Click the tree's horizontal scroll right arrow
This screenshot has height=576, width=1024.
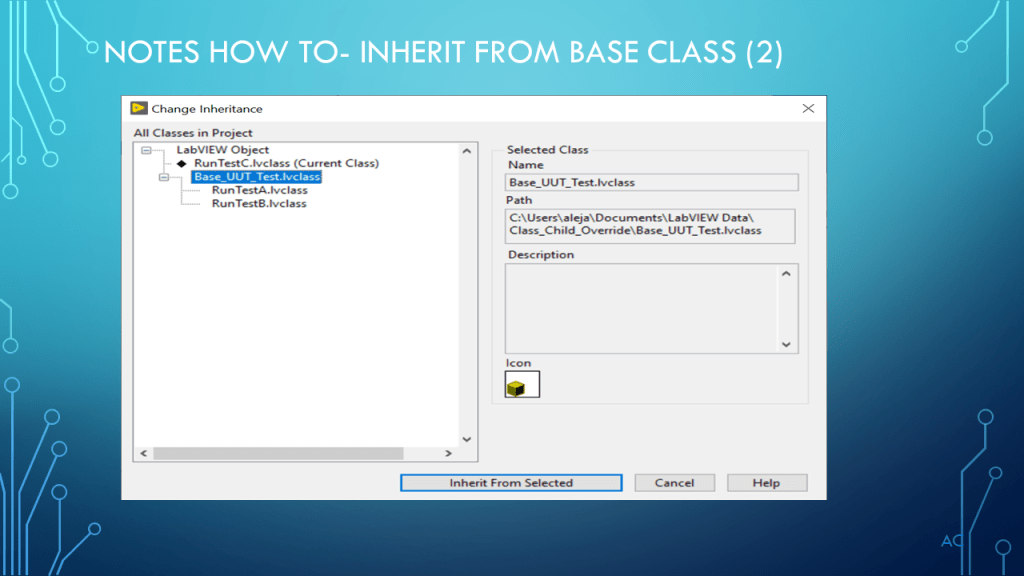[447, 454]
